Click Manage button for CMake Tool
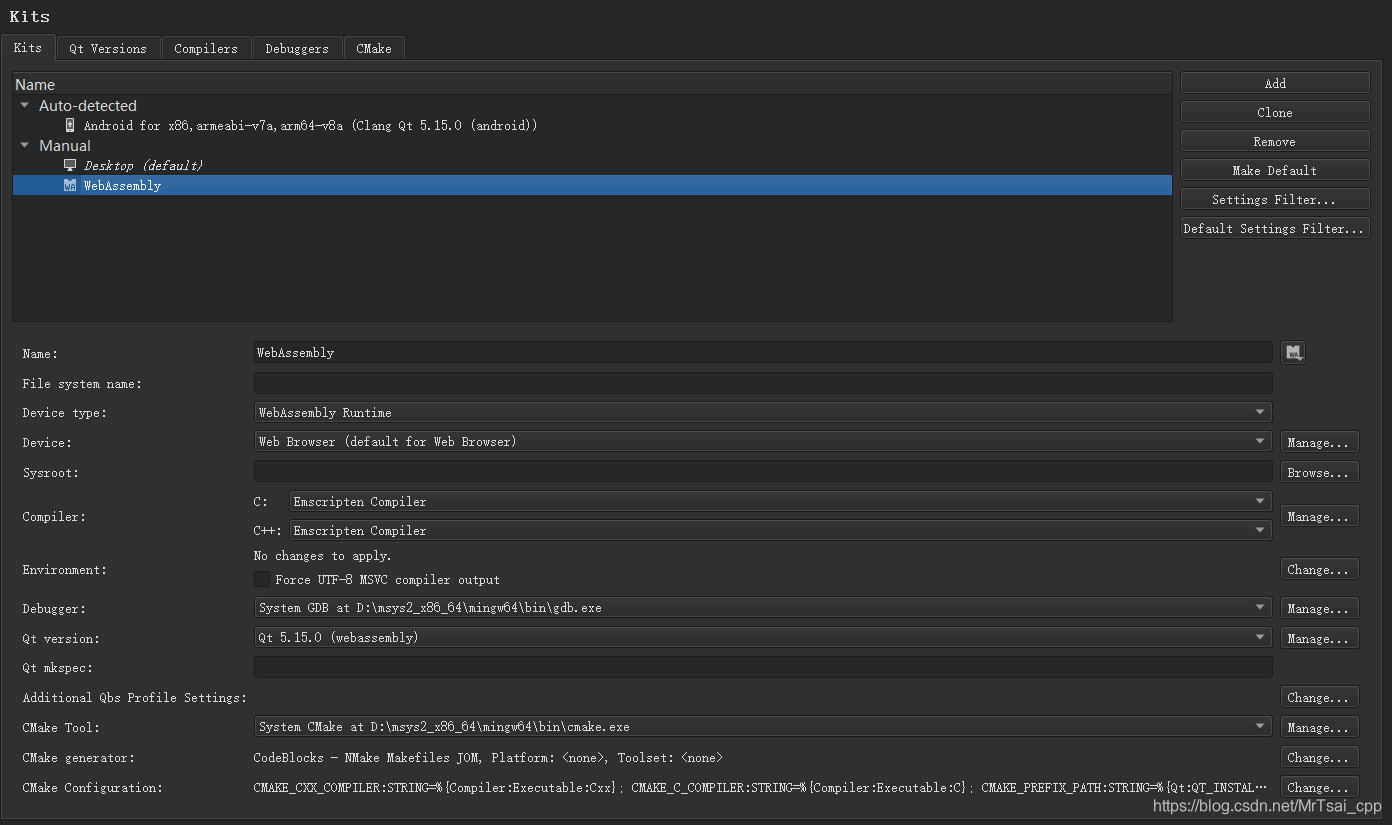 1320,727
